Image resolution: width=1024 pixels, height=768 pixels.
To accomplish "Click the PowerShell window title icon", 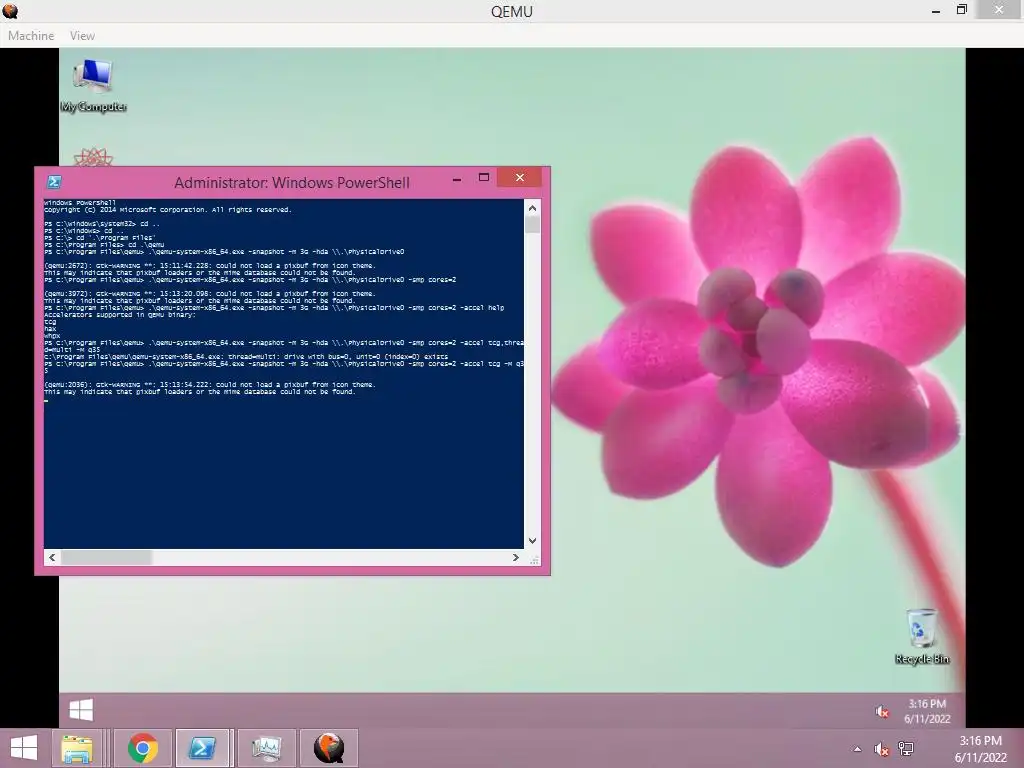I will pyautogui.click(x=54, y=182).
